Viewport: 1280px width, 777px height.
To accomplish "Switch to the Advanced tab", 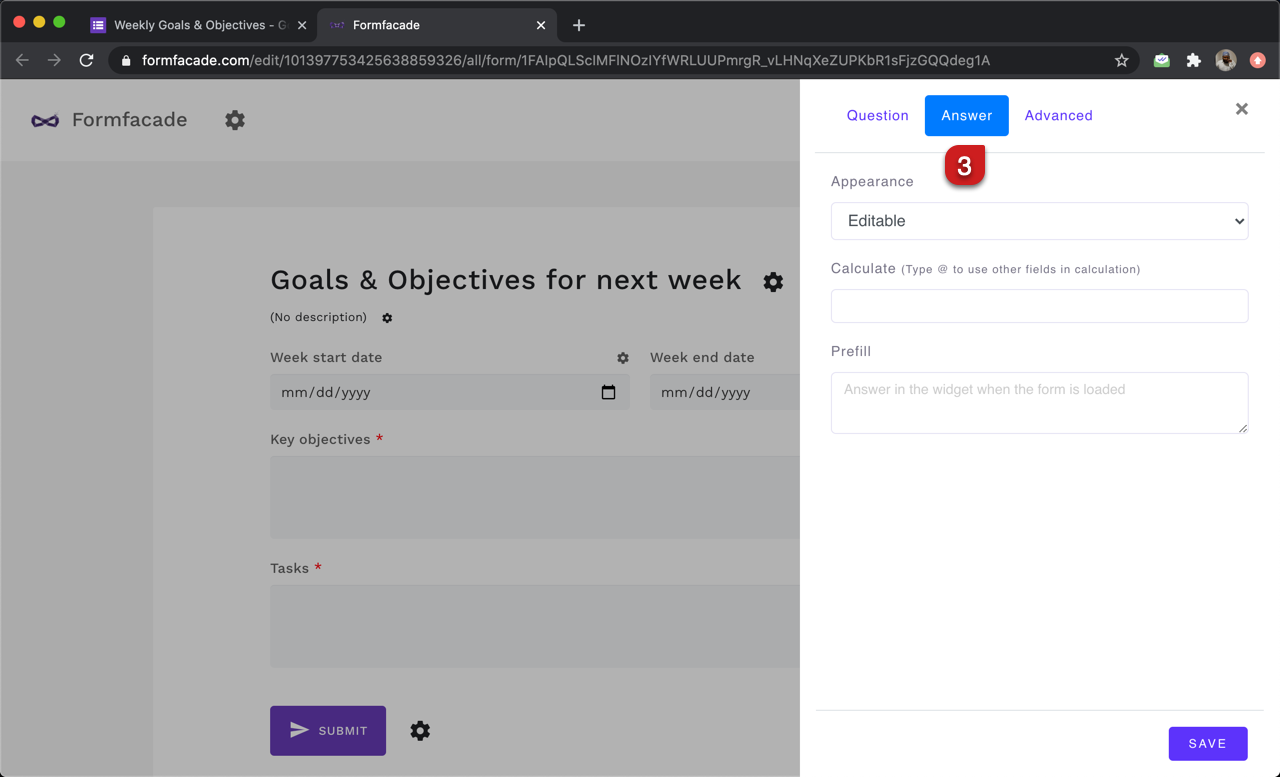I will click(1058, 116).
